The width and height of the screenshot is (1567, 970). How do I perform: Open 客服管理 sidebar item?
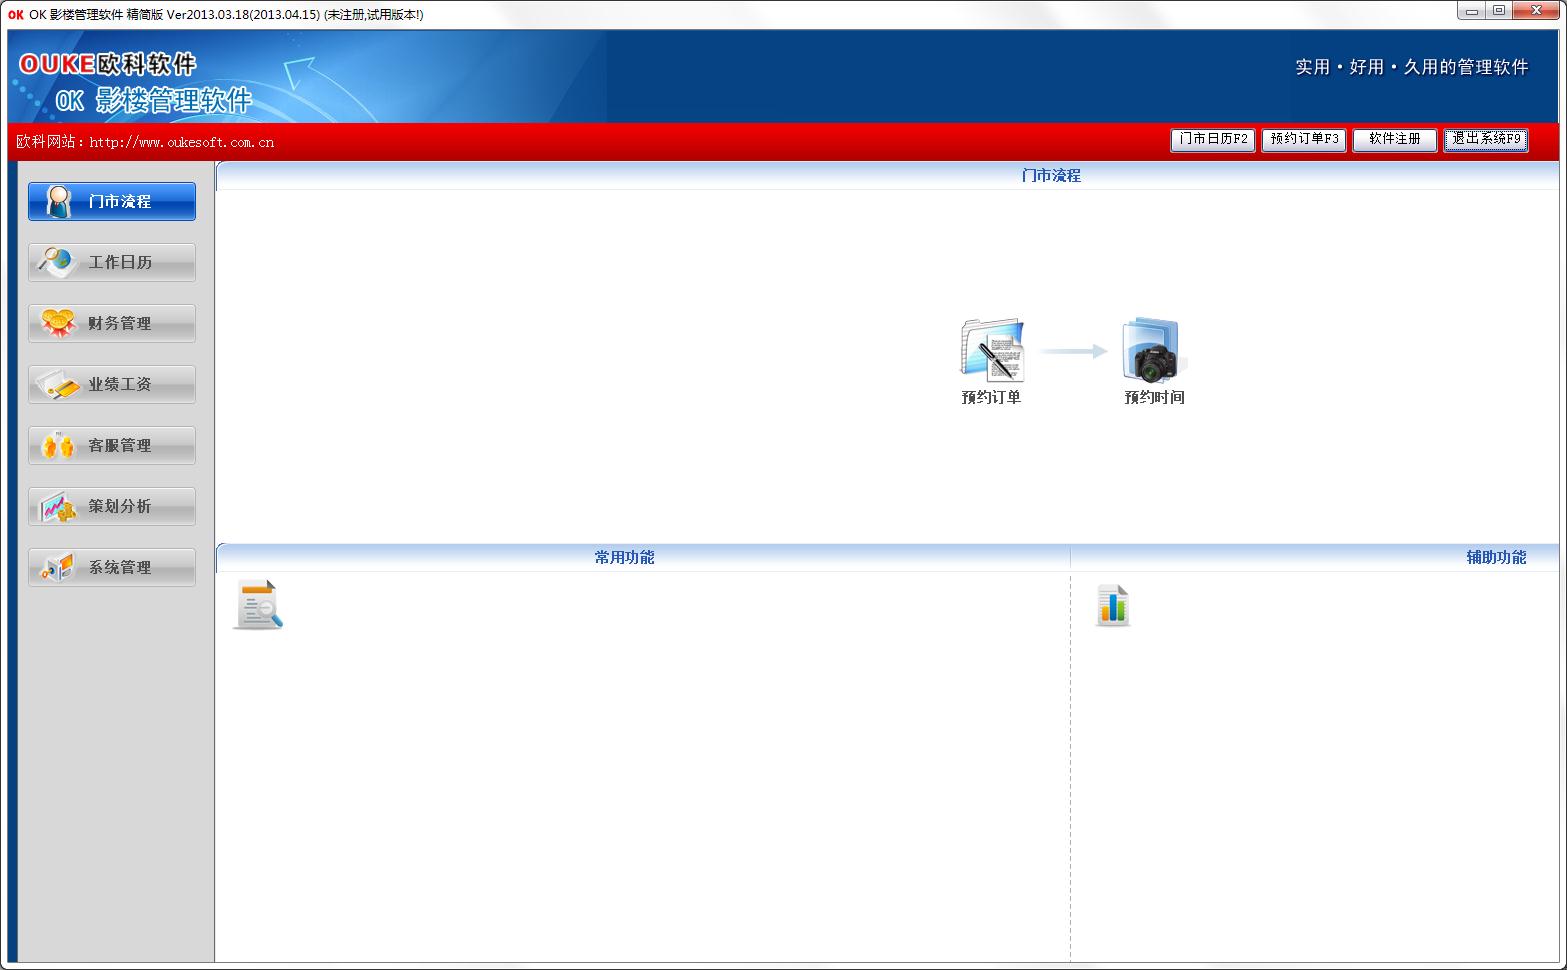[x=112, y=445]
